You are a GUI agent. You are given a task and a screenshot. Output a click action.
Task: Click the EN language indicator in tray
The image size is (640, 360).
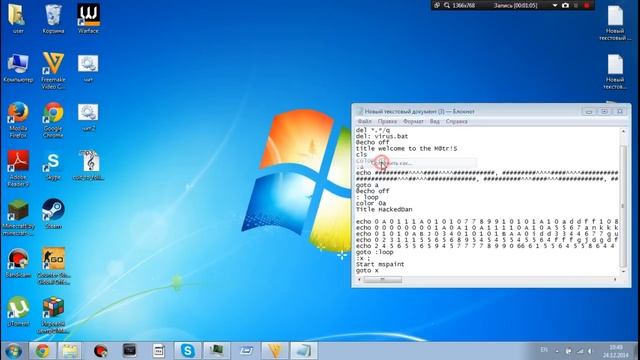click(x=544, y=350)
